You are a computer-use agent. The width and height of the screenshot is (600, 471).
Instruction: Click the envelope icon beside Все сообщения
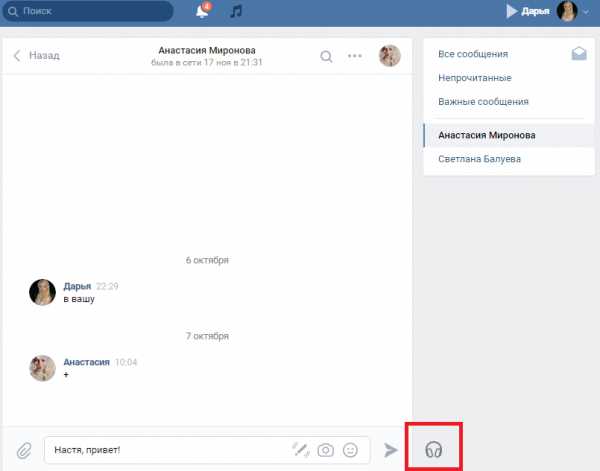579,54
